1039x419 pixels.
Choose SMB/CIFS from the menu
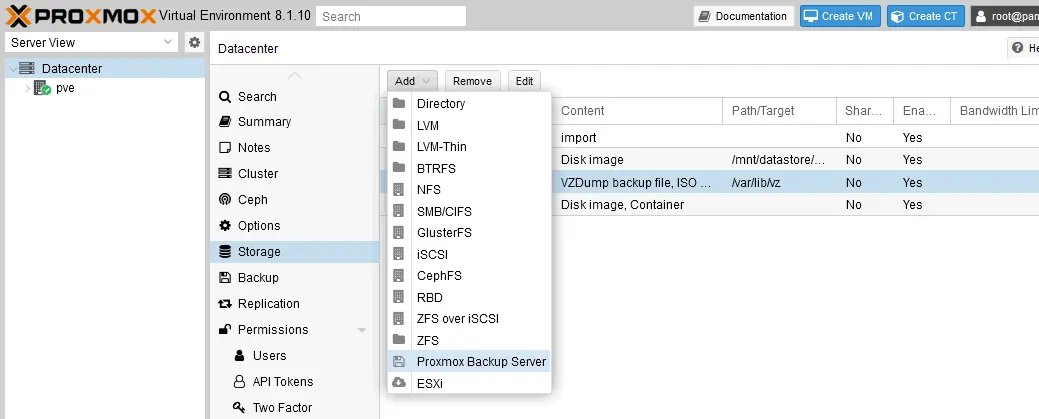[x=469, y=211]
